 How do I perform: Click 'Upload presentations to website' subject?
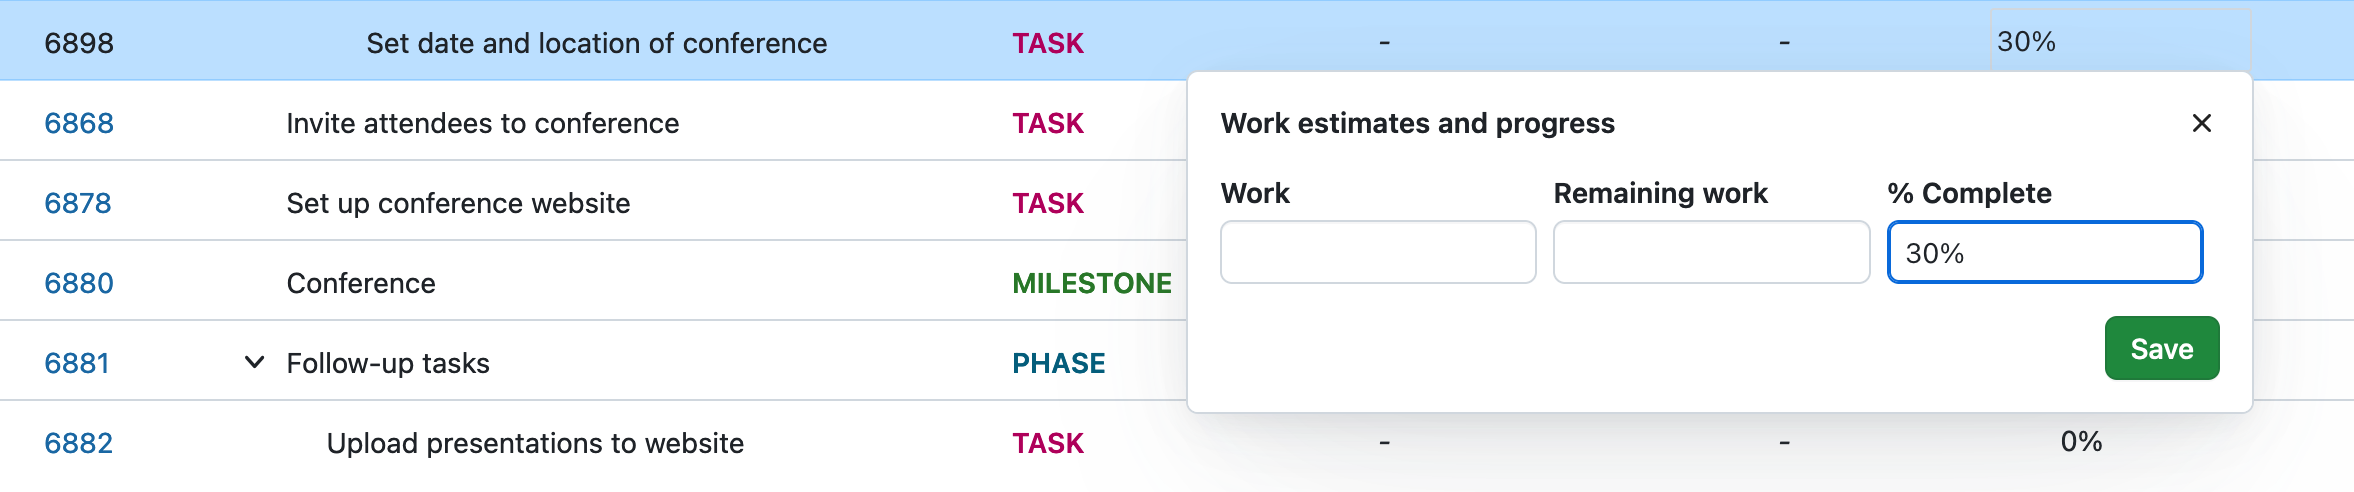[x=535, y=443]
